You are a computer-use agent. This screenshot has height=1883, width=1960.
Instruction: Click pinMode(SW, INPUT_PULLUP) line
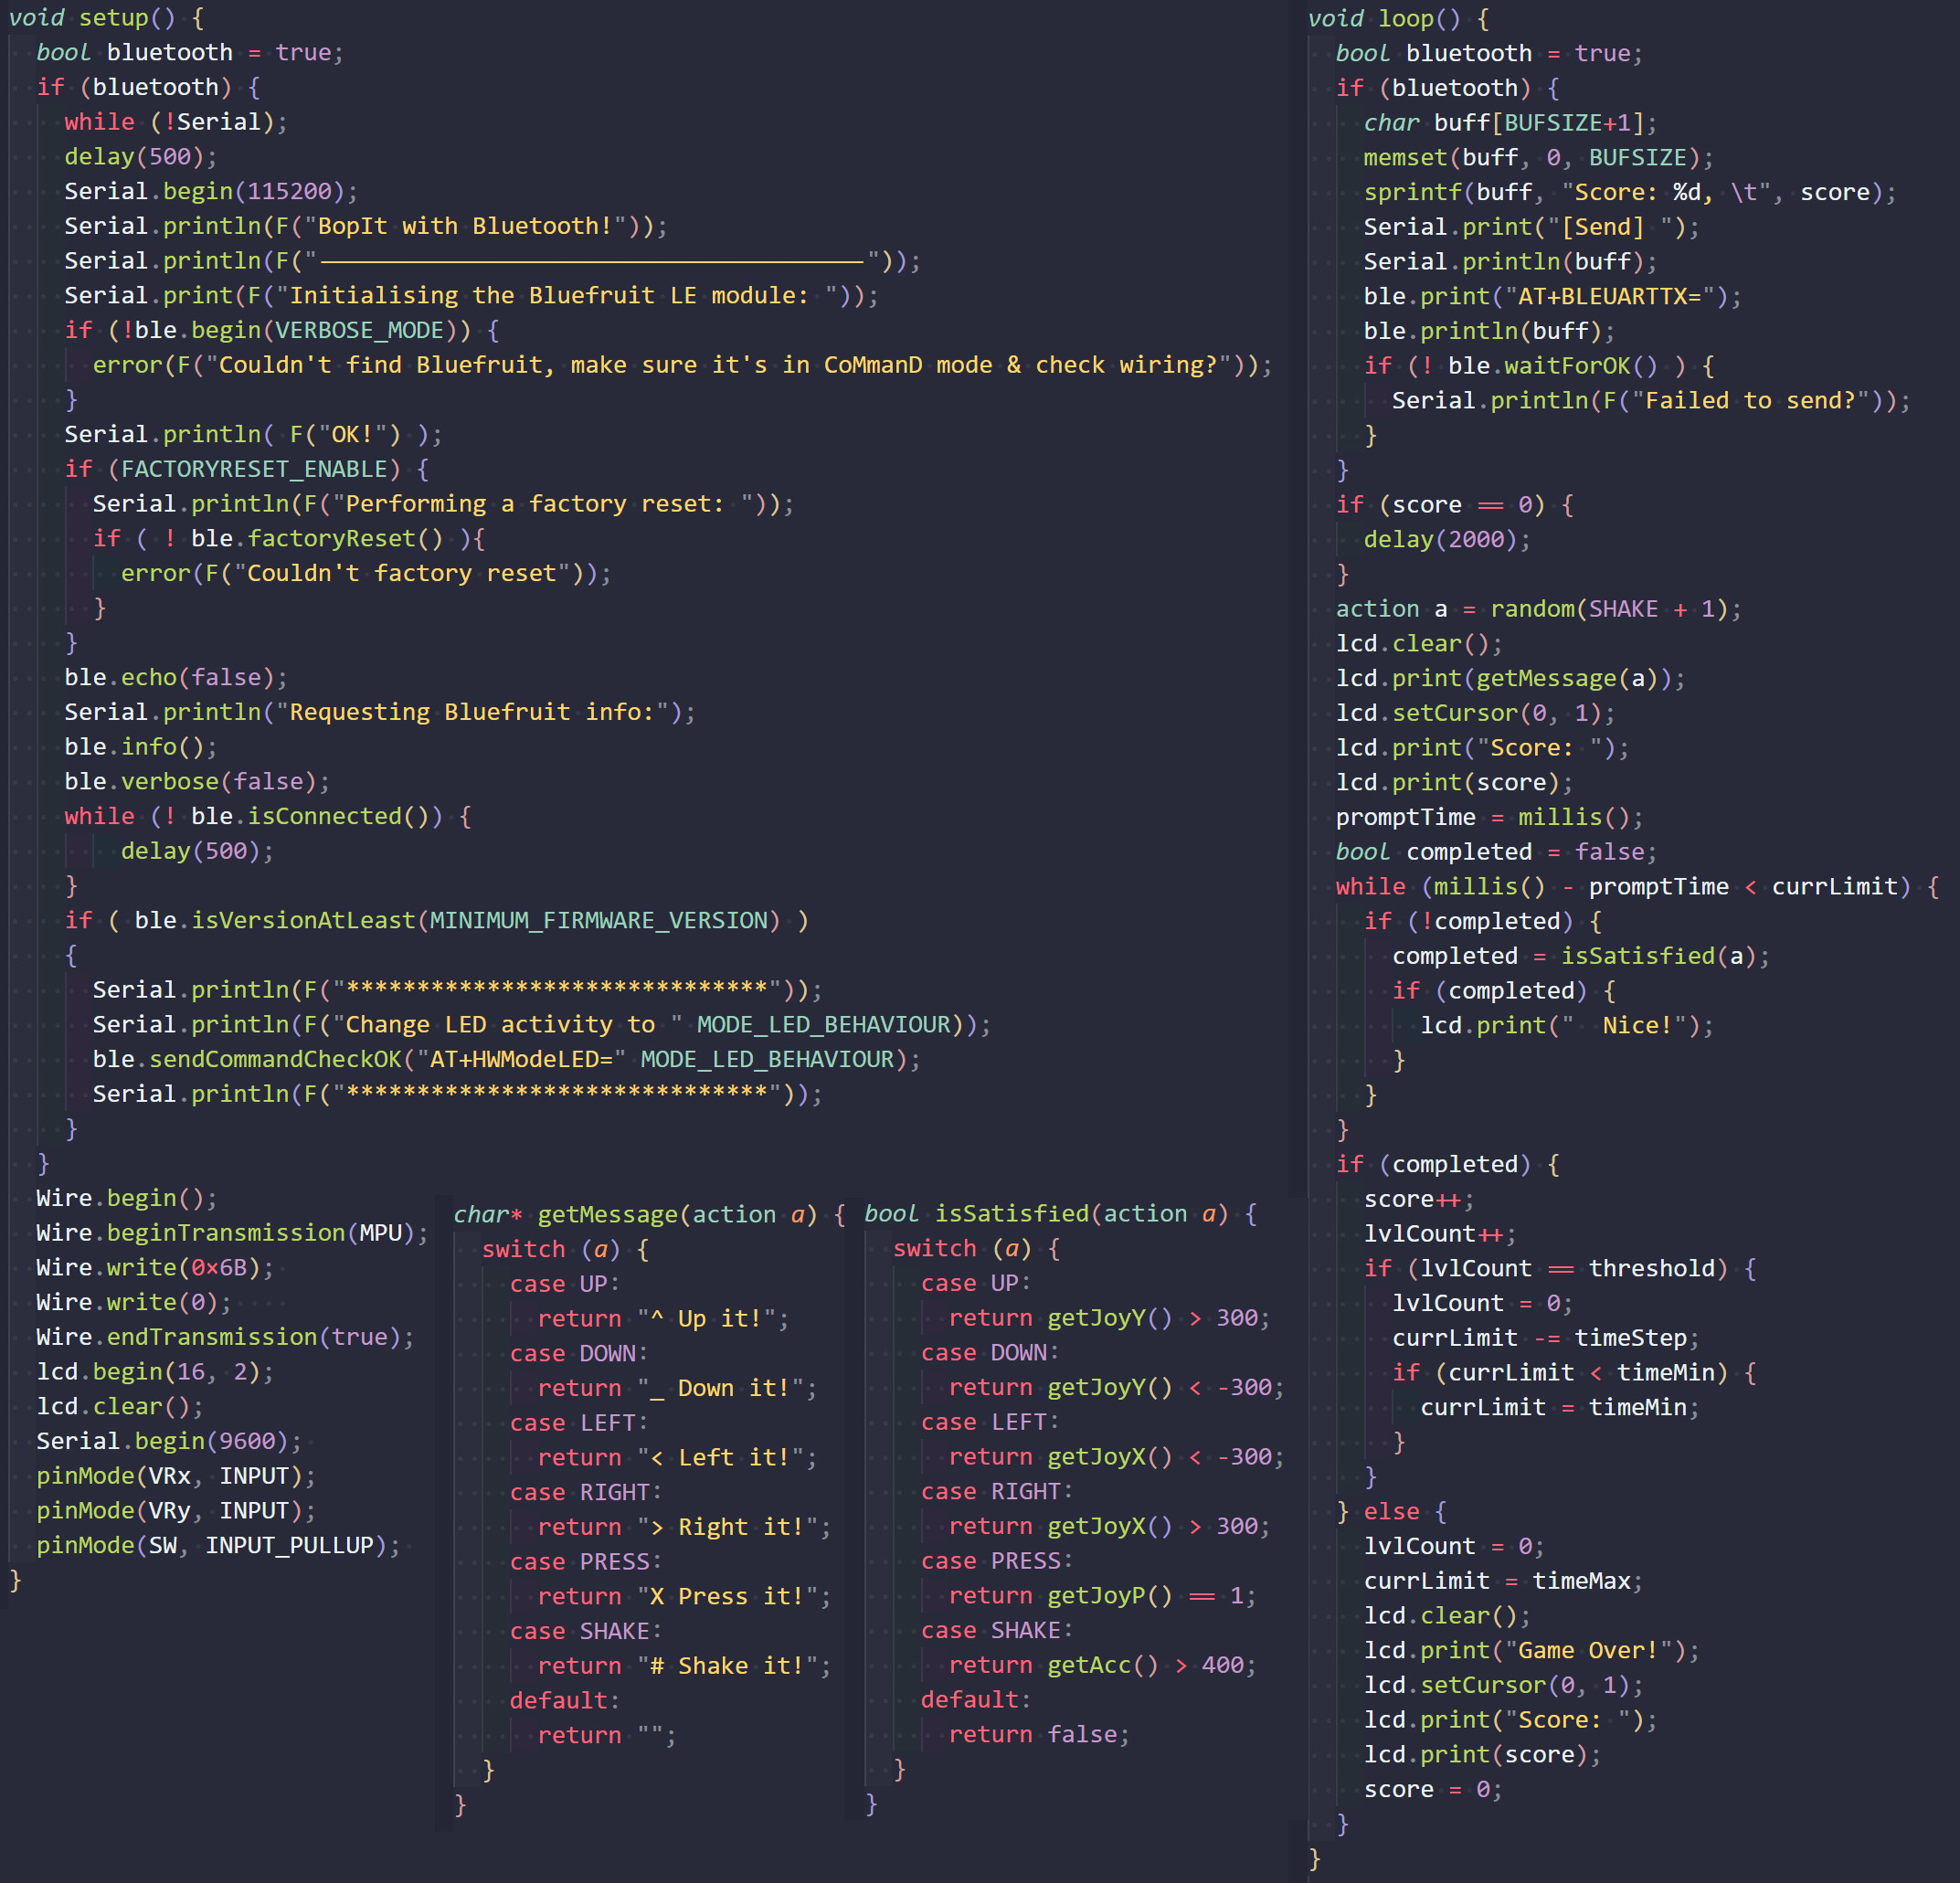pyautogui.click(x=218, y=1545)
